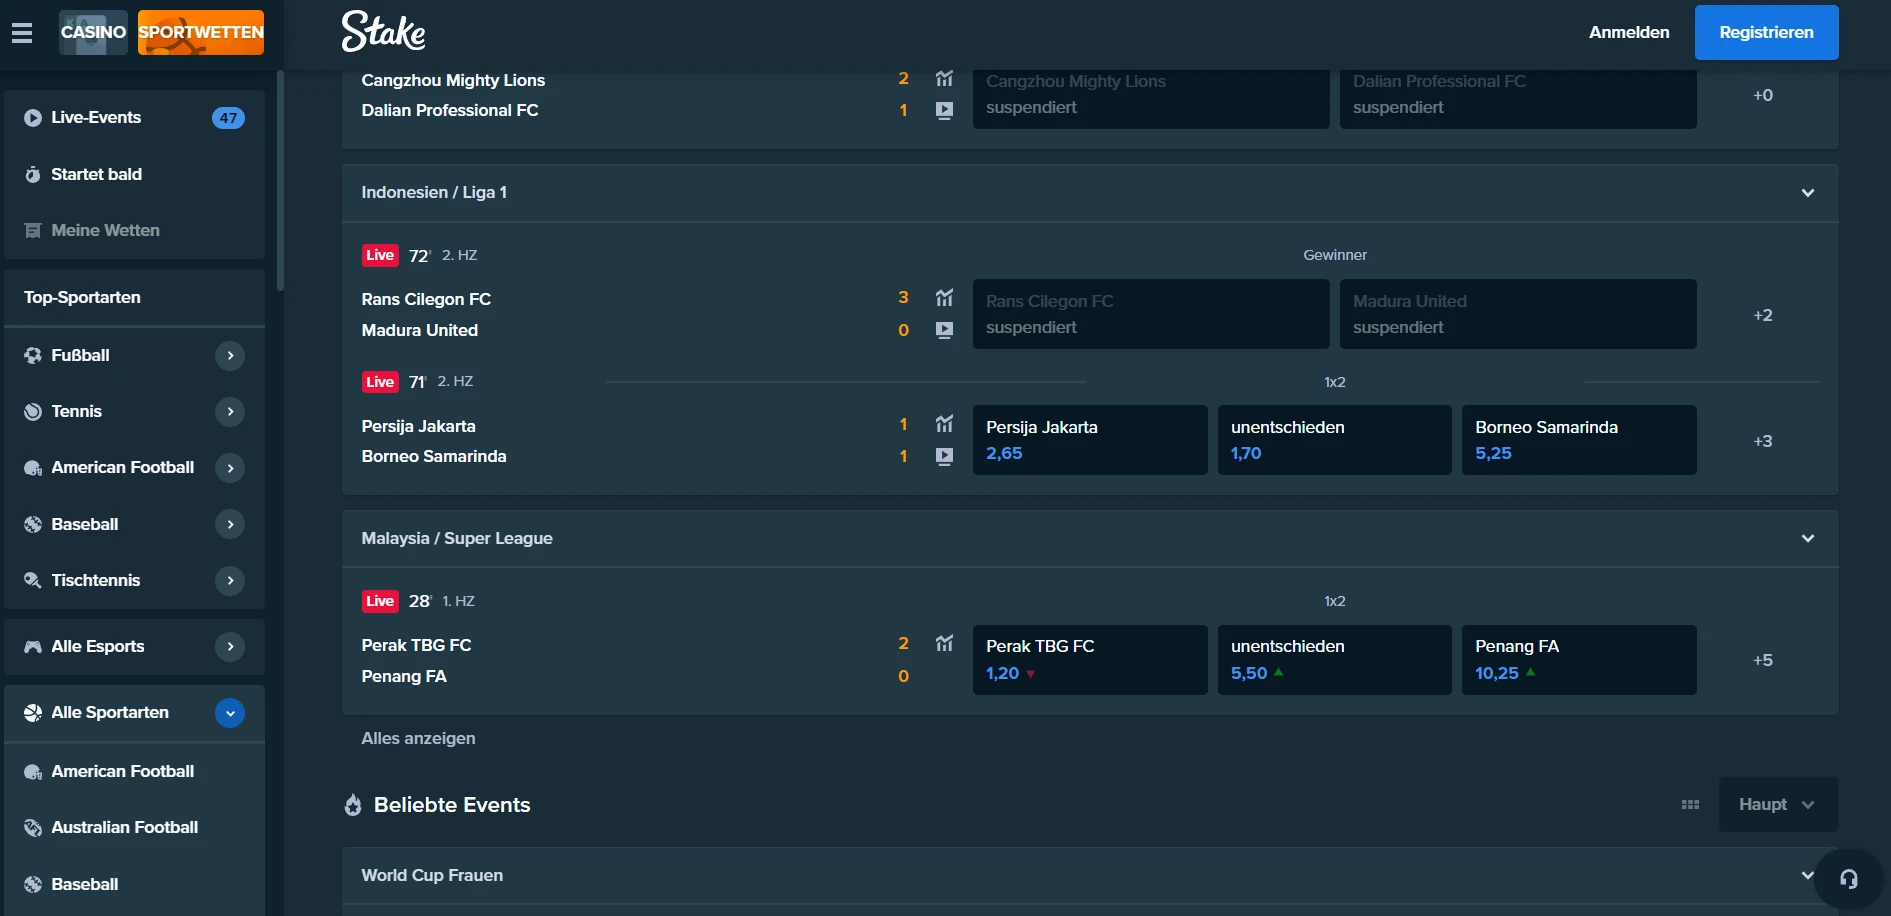The height and width of the screenshot is (916, 1891).
Task: Collapse the Indonesien / Liga 1 section
Action: pos(1808,193)
